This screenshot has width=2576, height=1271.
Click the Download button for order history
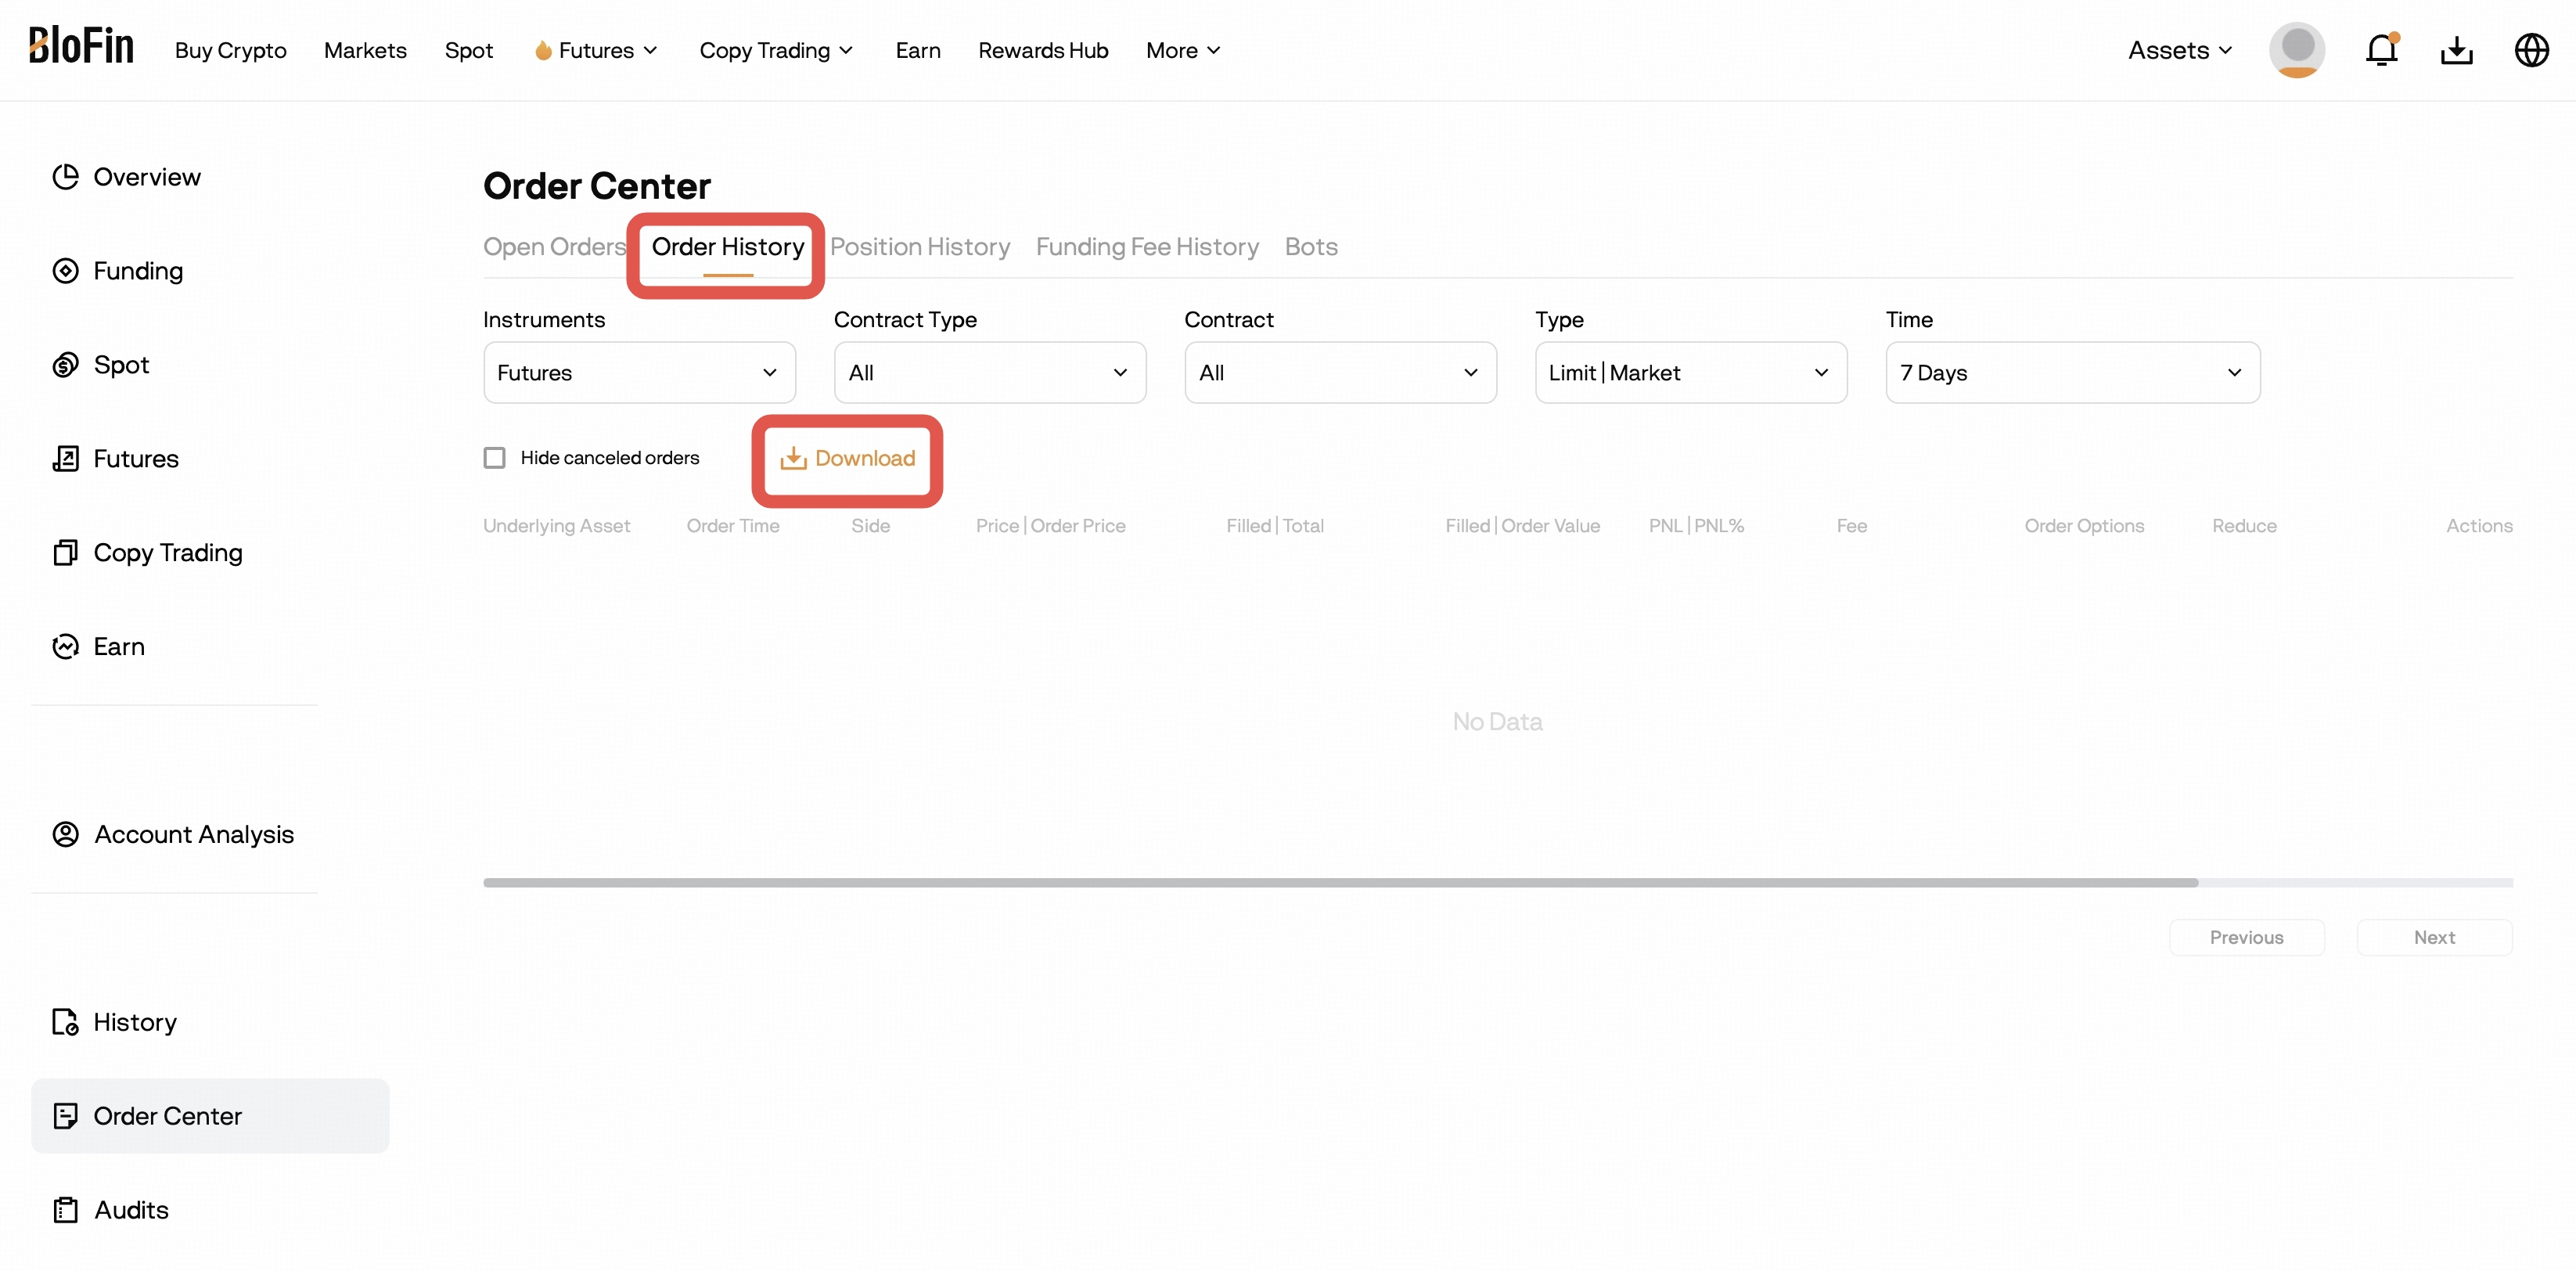click(847, 458)
